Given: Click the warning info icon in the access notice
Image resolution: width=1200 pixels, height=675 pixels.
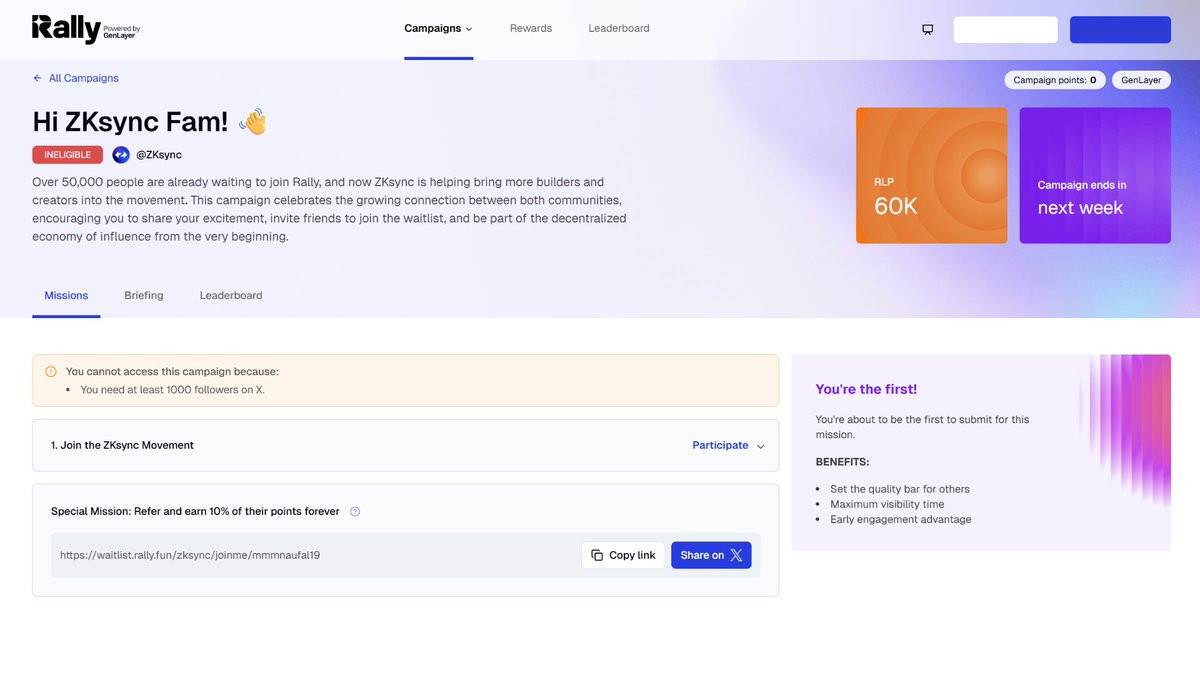Looking at the screenshot, I should pos(51,371).
